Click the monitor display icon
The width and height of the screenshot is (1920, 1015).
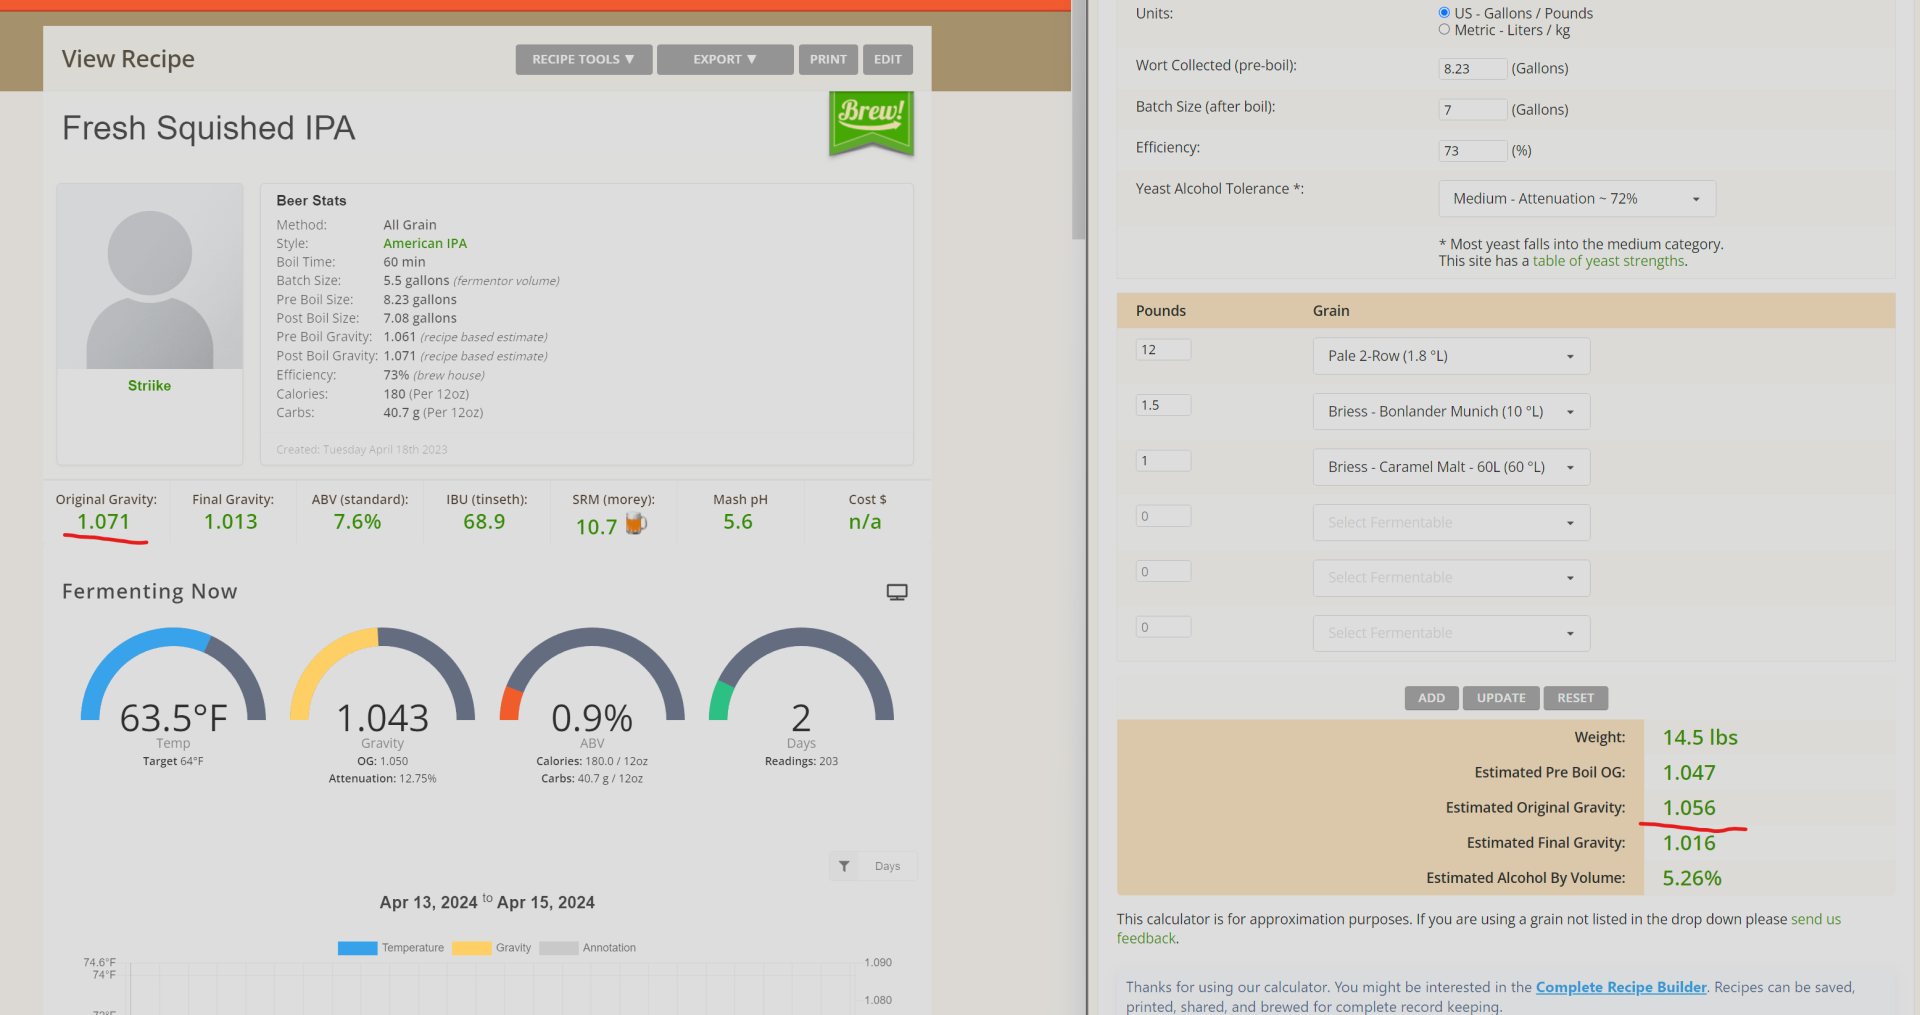click(x=897, y=592)
